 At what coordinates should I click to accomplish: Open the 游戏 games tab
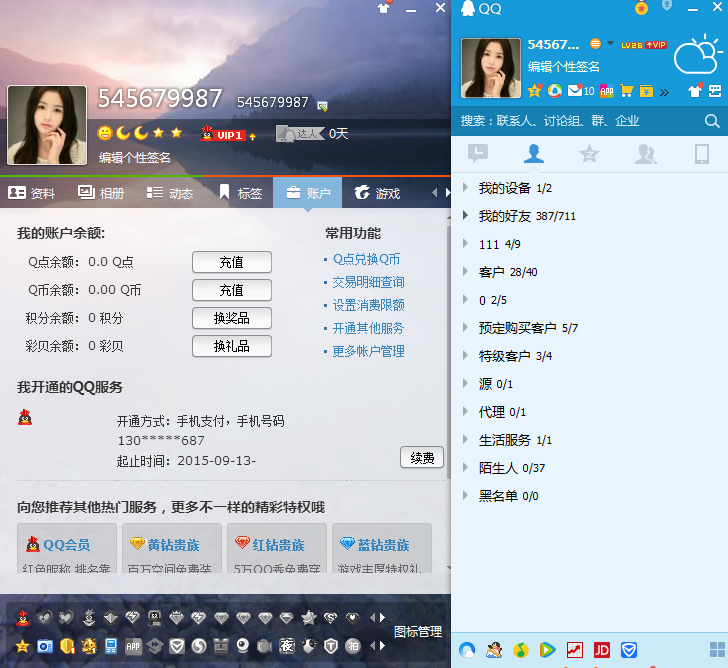377,193
